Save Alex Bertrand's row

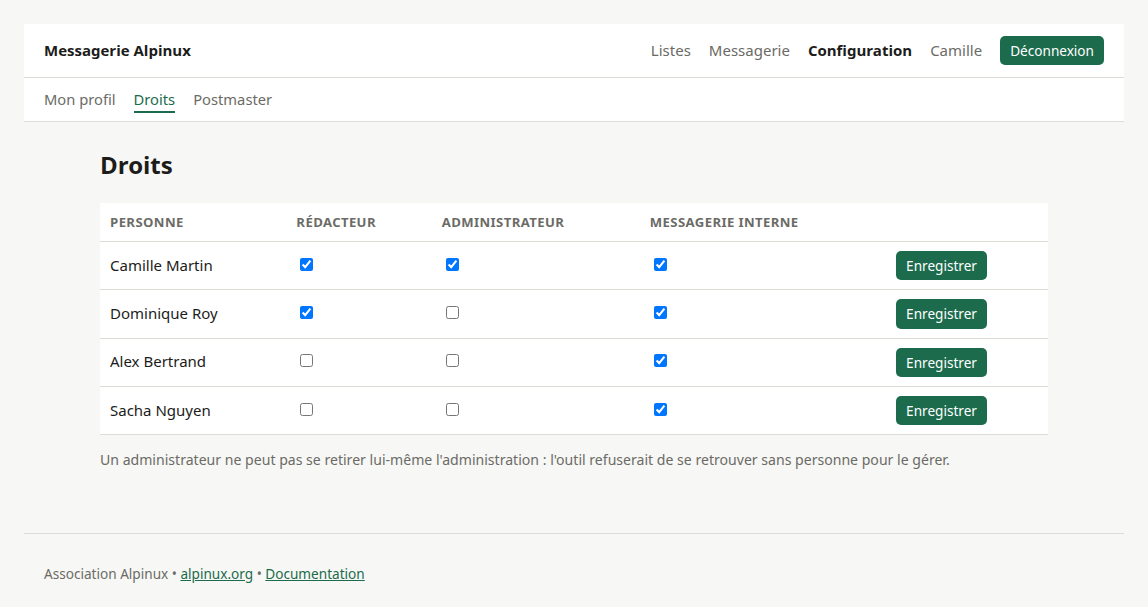941,362
